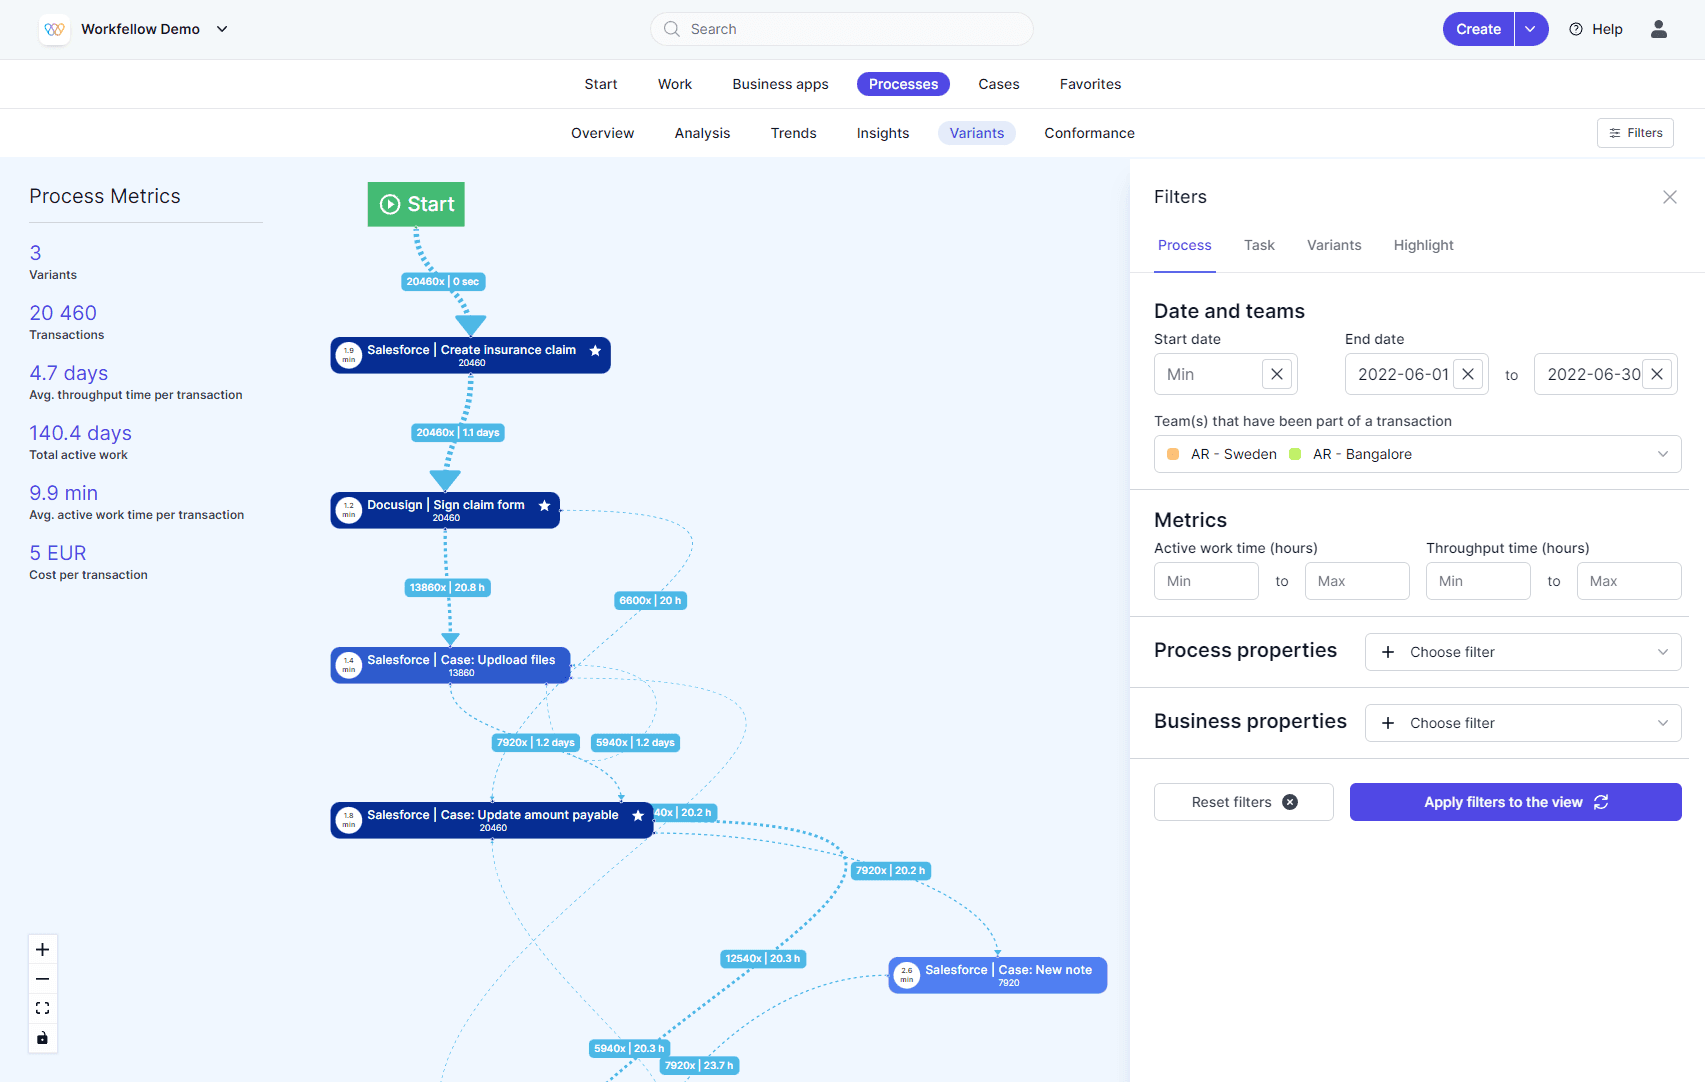Image resolution: width=1705 pixels, height=1082 pixels.
Task: Click star on Create insurance claim
Action: click(x=595, y=351)
